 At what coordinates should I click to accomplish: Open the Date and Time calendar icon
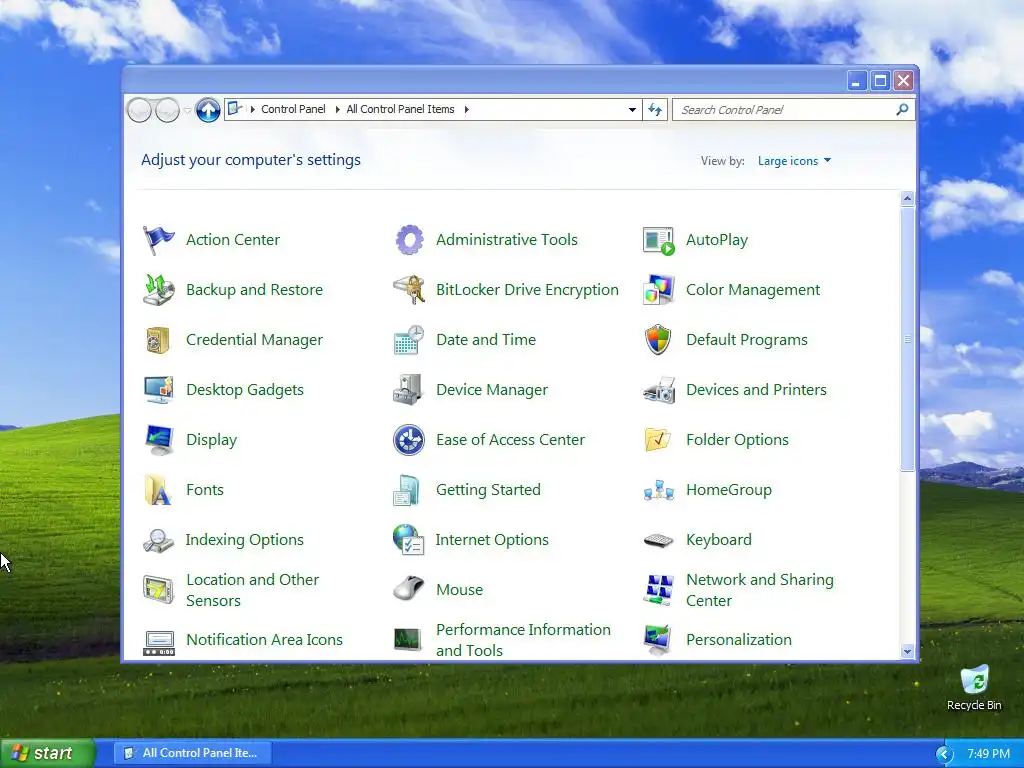(409, 340)
